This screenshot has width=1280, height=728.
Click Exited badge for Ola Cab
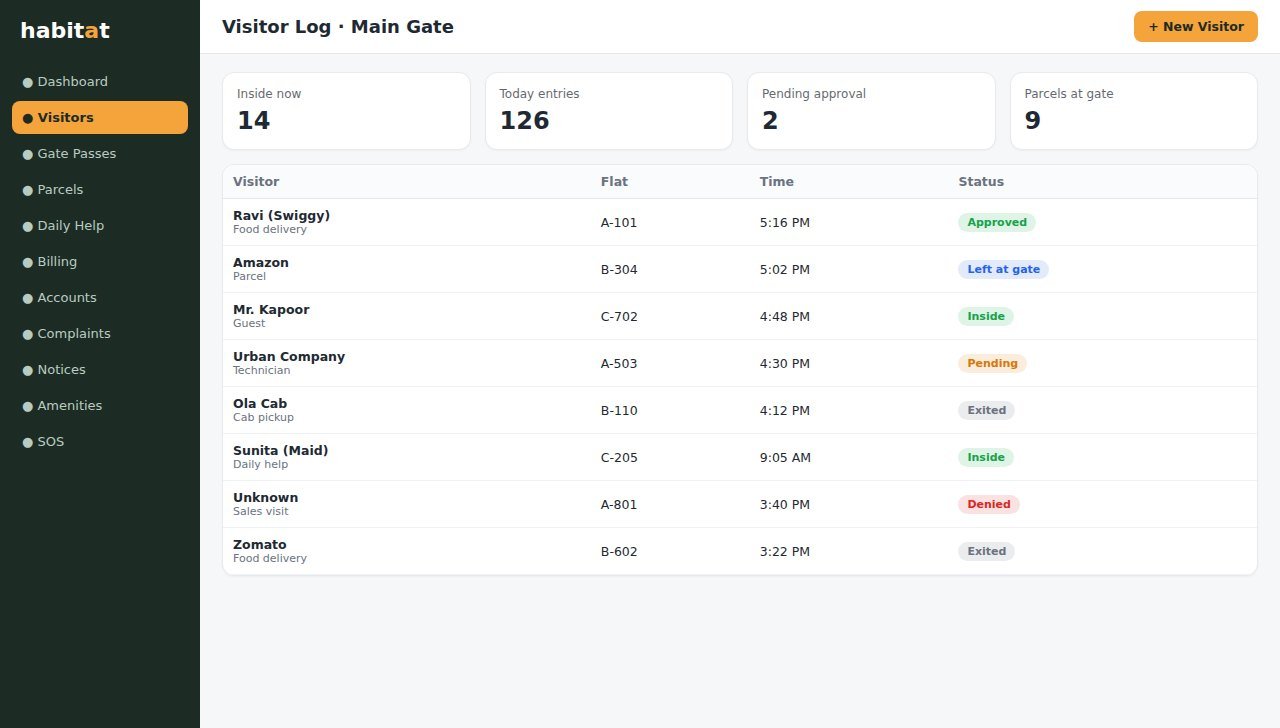pos(986,410)
